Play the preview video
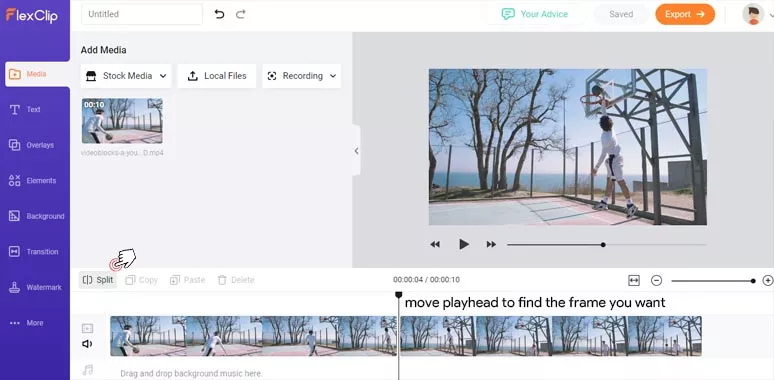Image resolution: width=774 pixels, height=380 pixels. coord(464,244)
